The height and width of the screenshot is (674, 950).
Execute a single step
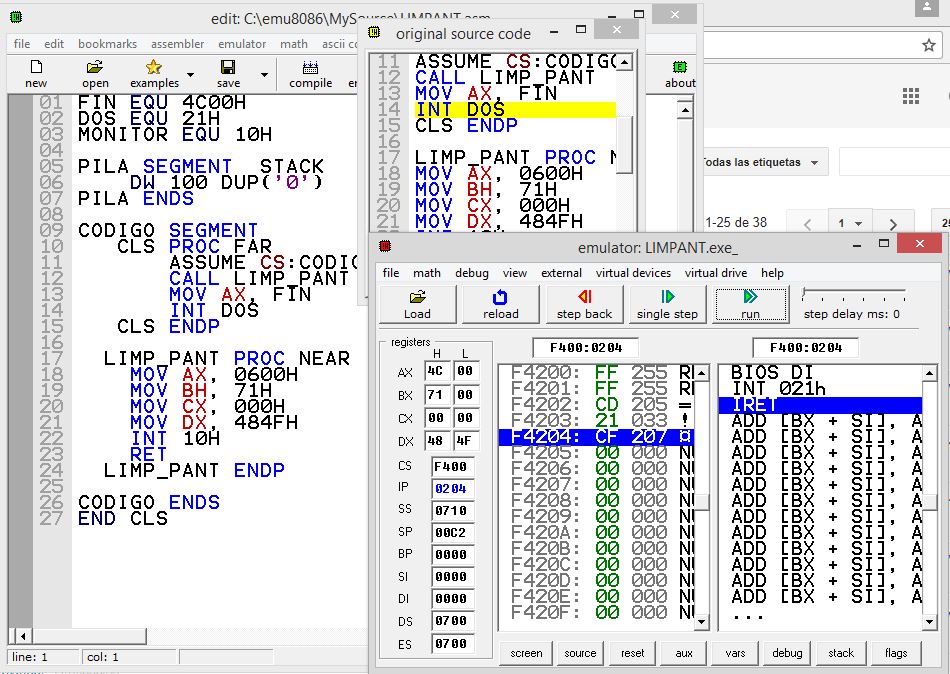click(667, 304)
